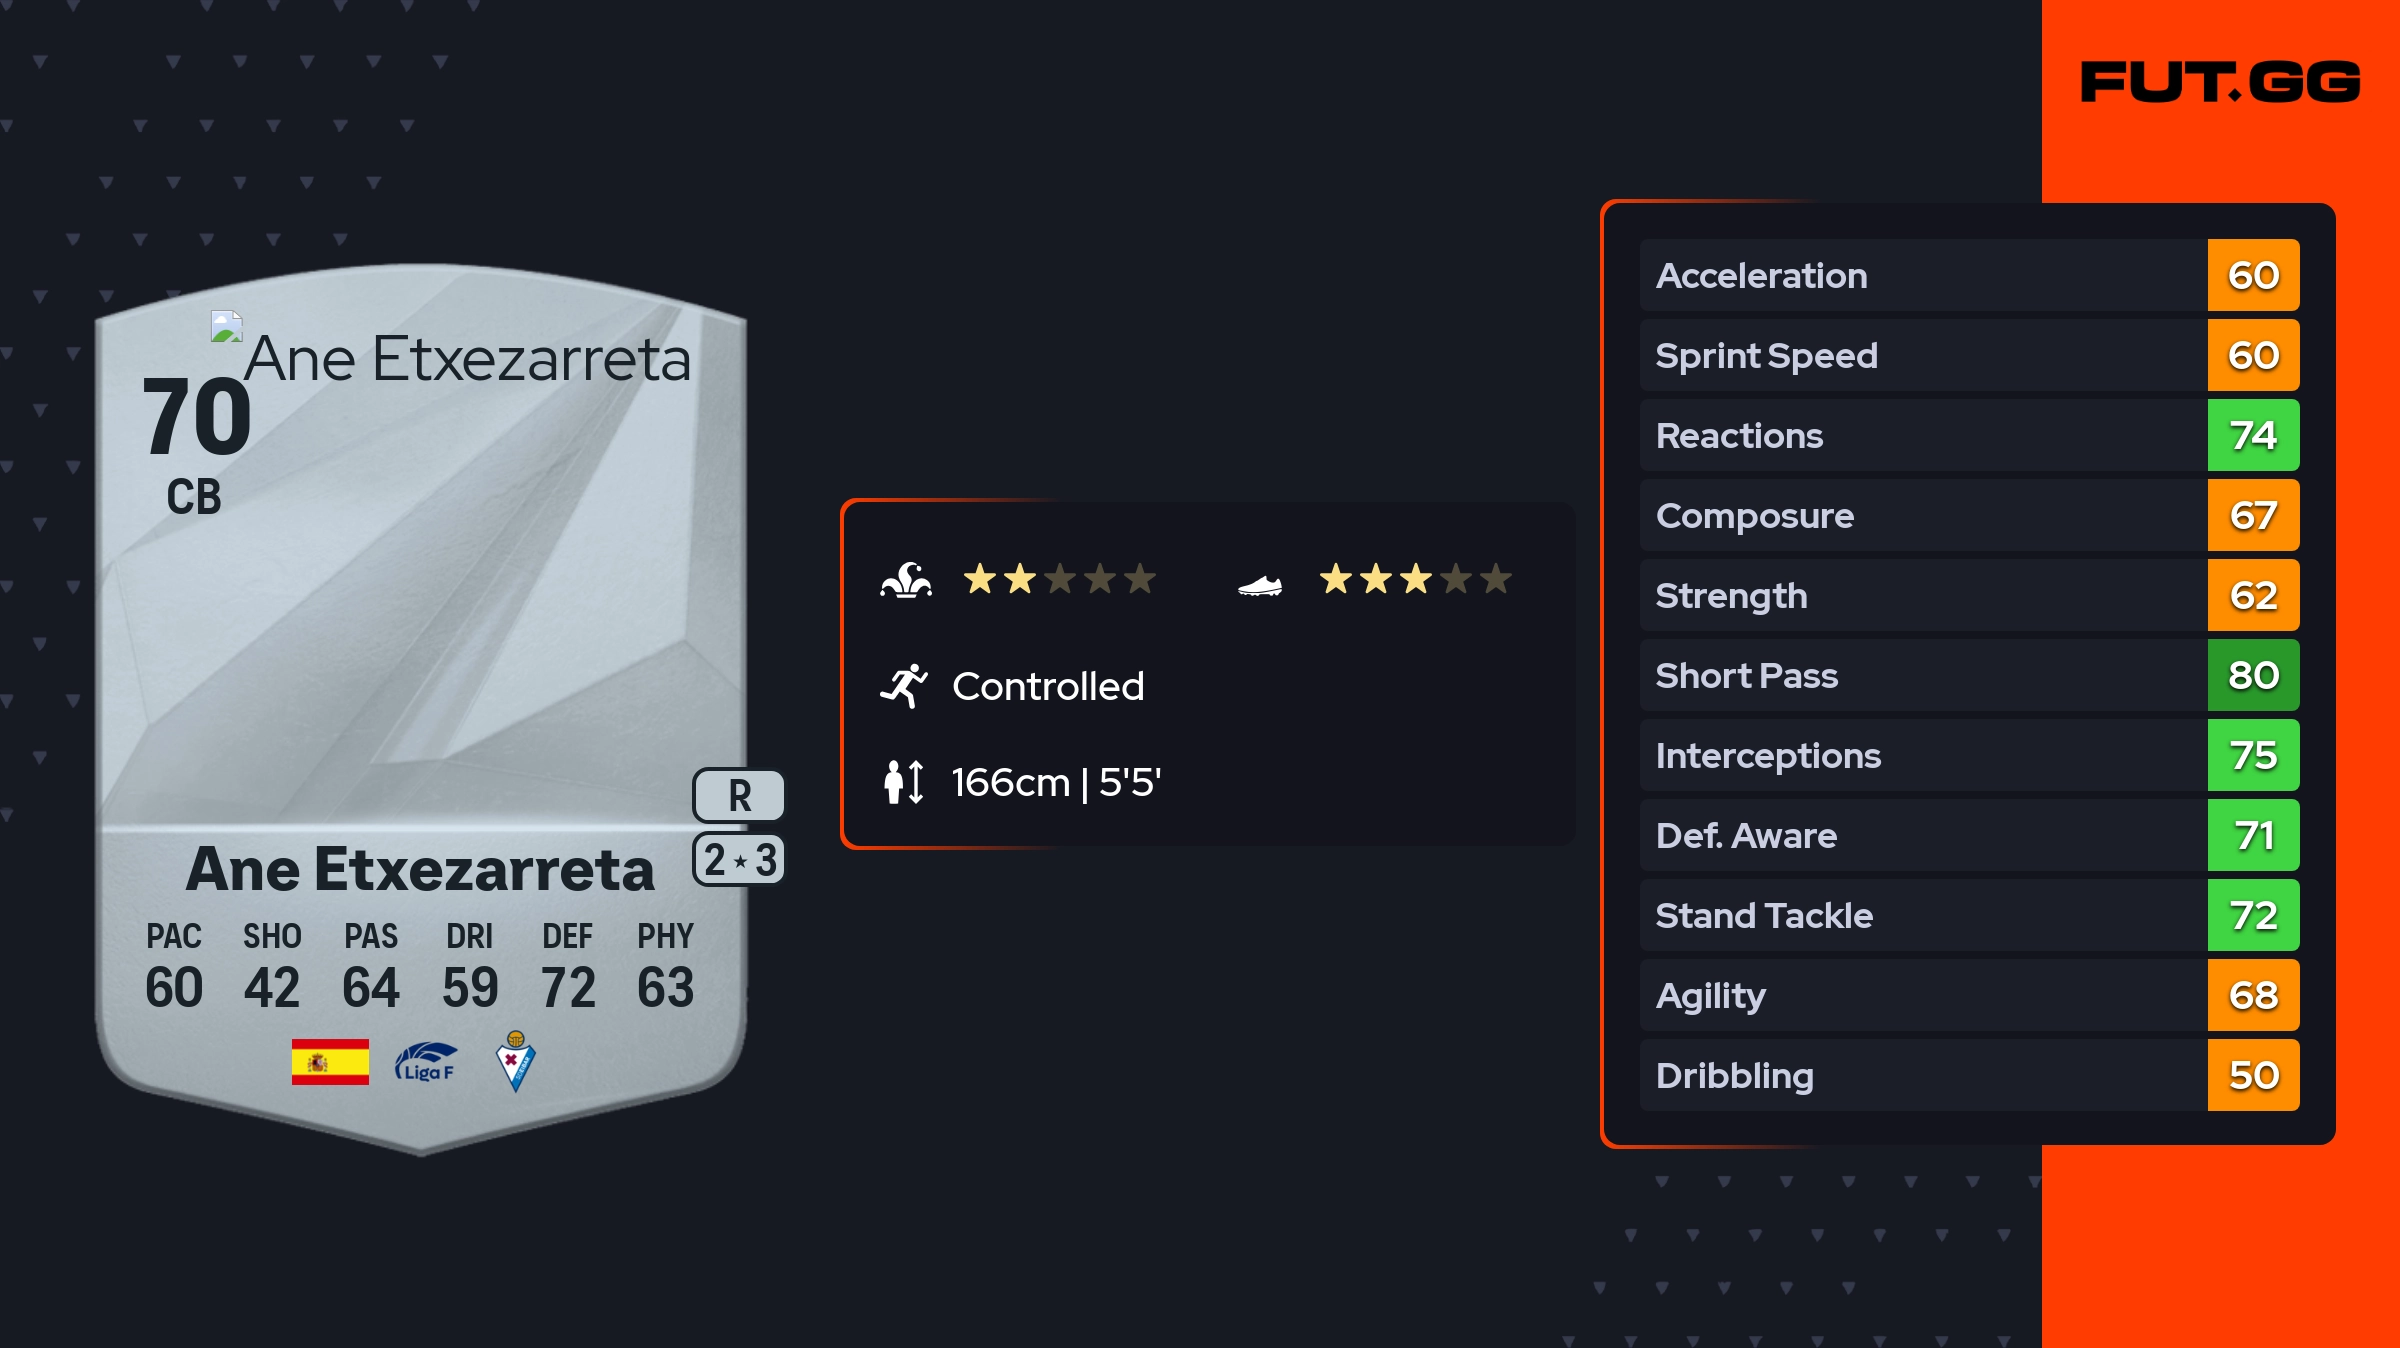Screen dimensions: 2400x1348
Task: Click the Spain flag icon
Action: coord(330,1061)
